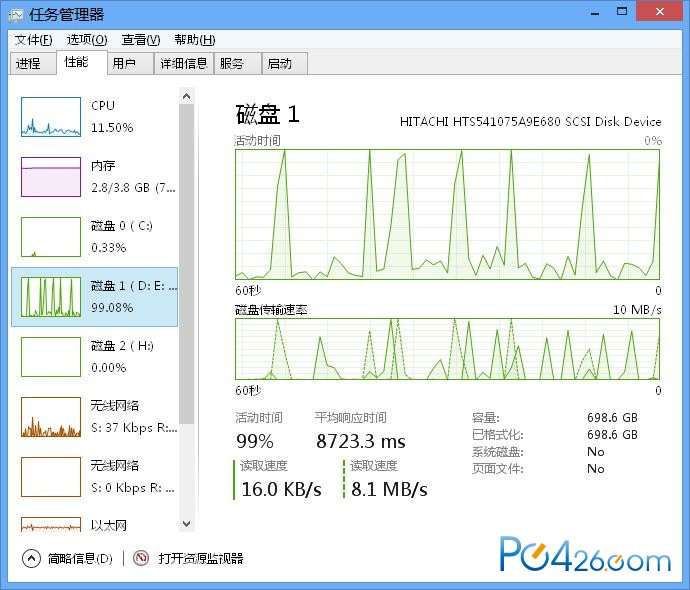Click the sidebar scroll up arrow

187,96
